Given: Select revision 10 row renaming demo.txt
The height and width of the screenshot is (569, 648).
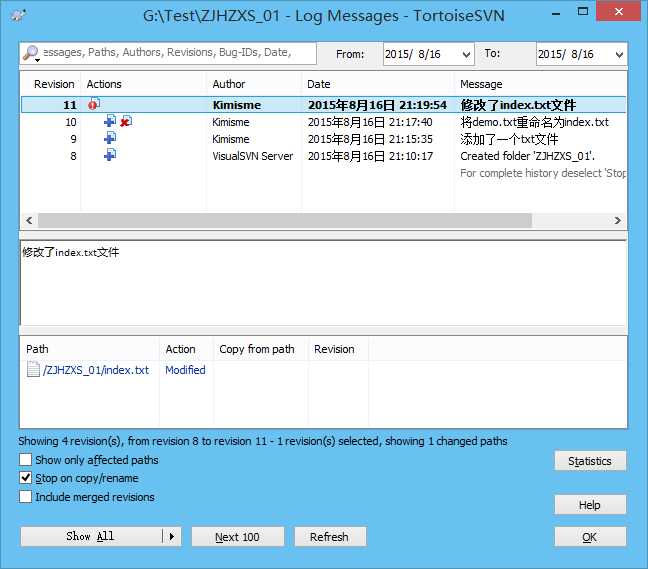Looking at the screenshot, I should pyautogui.click(x=324, y=122).
